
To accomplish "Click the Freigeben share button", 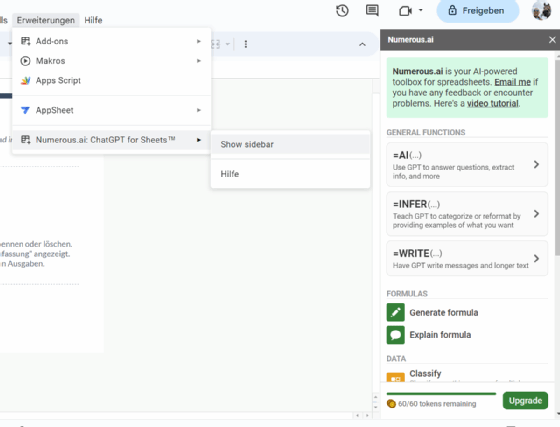I will 478,11.
